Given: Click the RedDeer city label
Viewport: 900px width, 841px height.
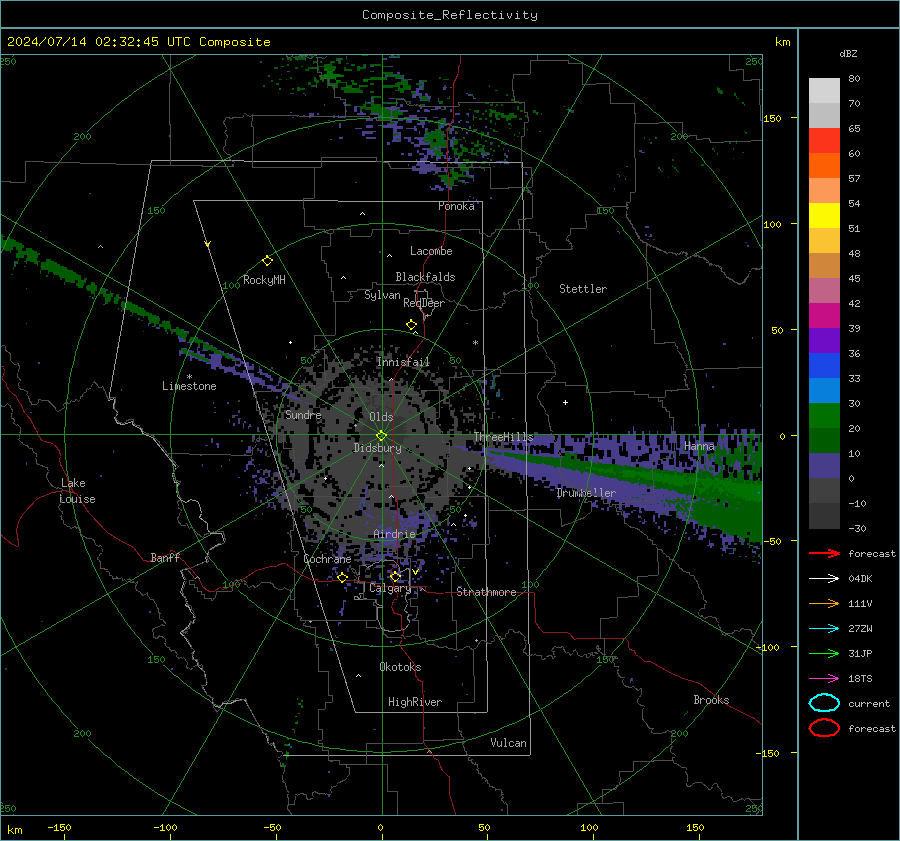Looking at the screenshot, I should click(424, 303).
